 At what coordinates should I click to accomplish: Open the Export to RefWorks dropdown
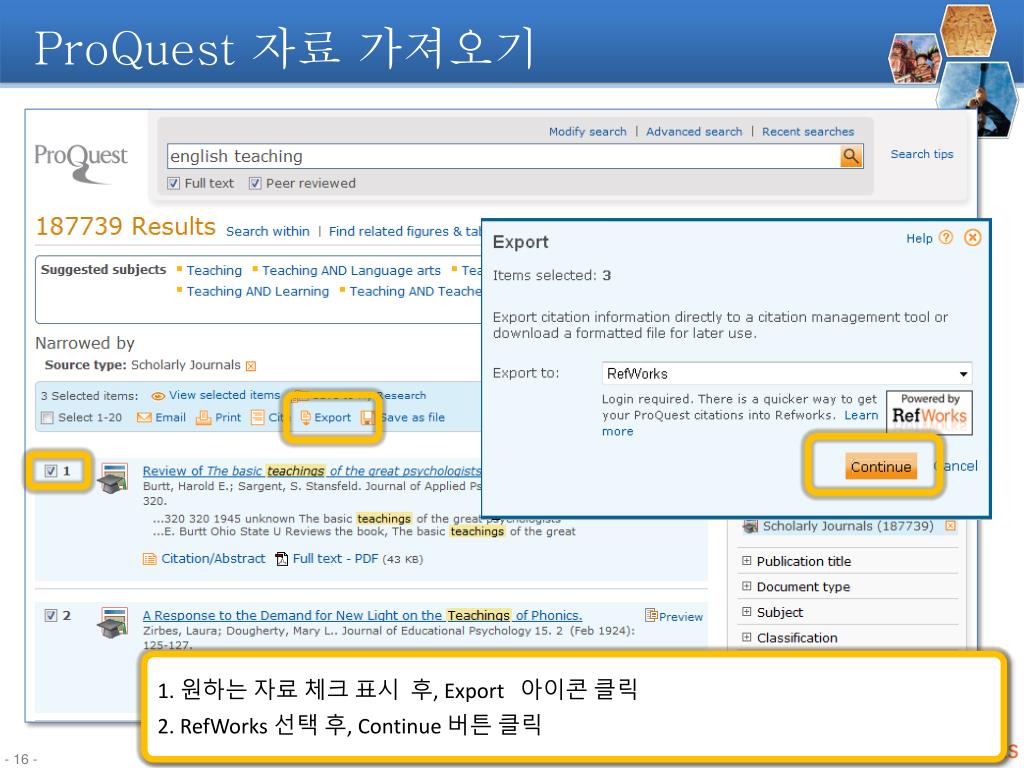(x=786, y=374)
